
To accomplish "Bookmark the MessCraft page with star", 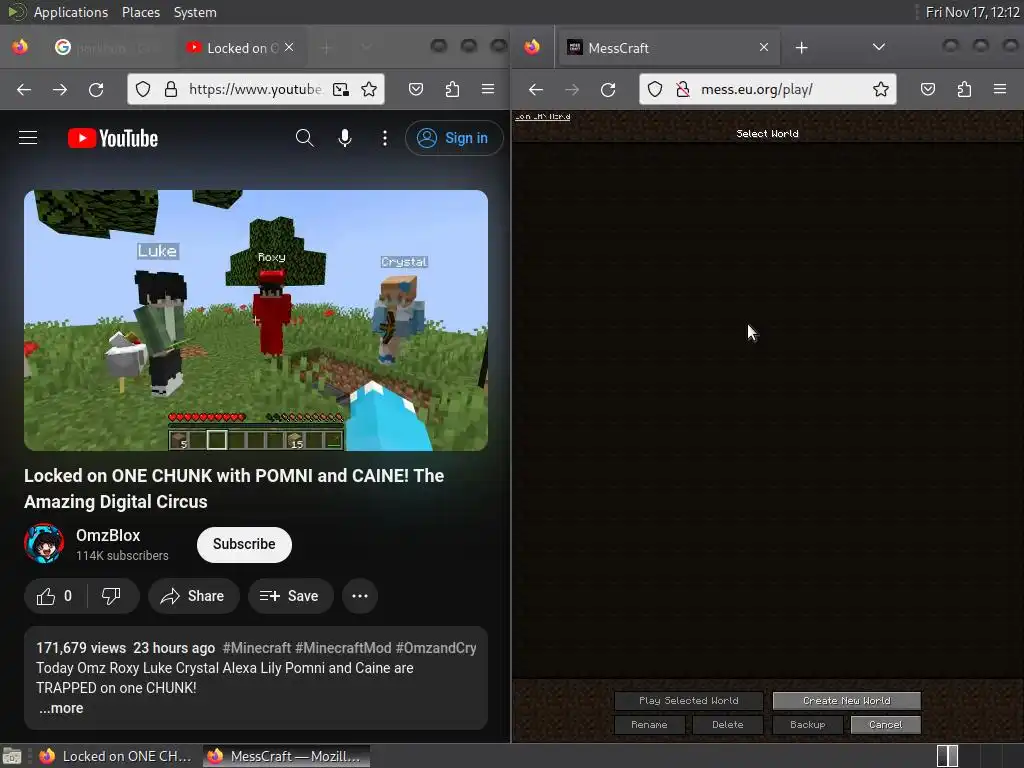I will 881,89.
